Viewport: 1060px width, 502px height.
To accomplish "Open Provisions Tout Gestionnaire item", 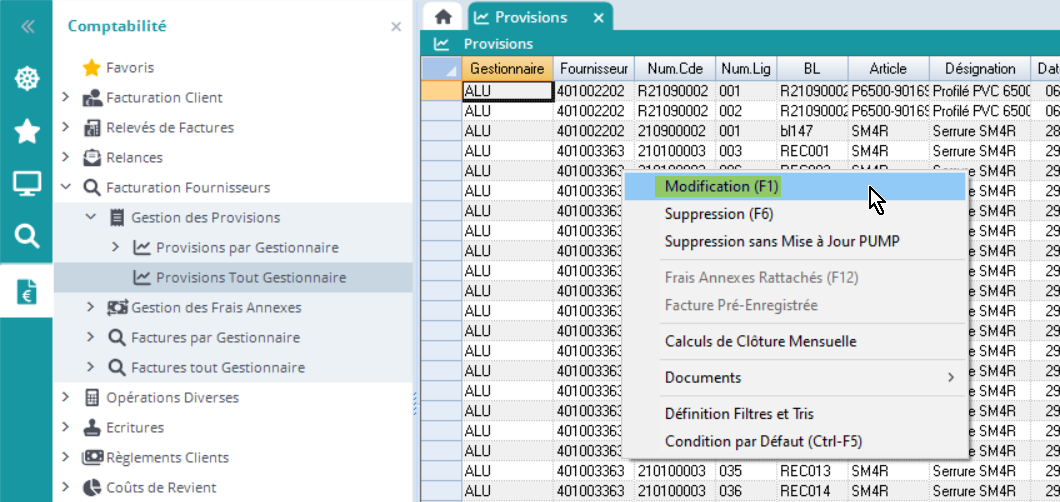I will [251, 278].
